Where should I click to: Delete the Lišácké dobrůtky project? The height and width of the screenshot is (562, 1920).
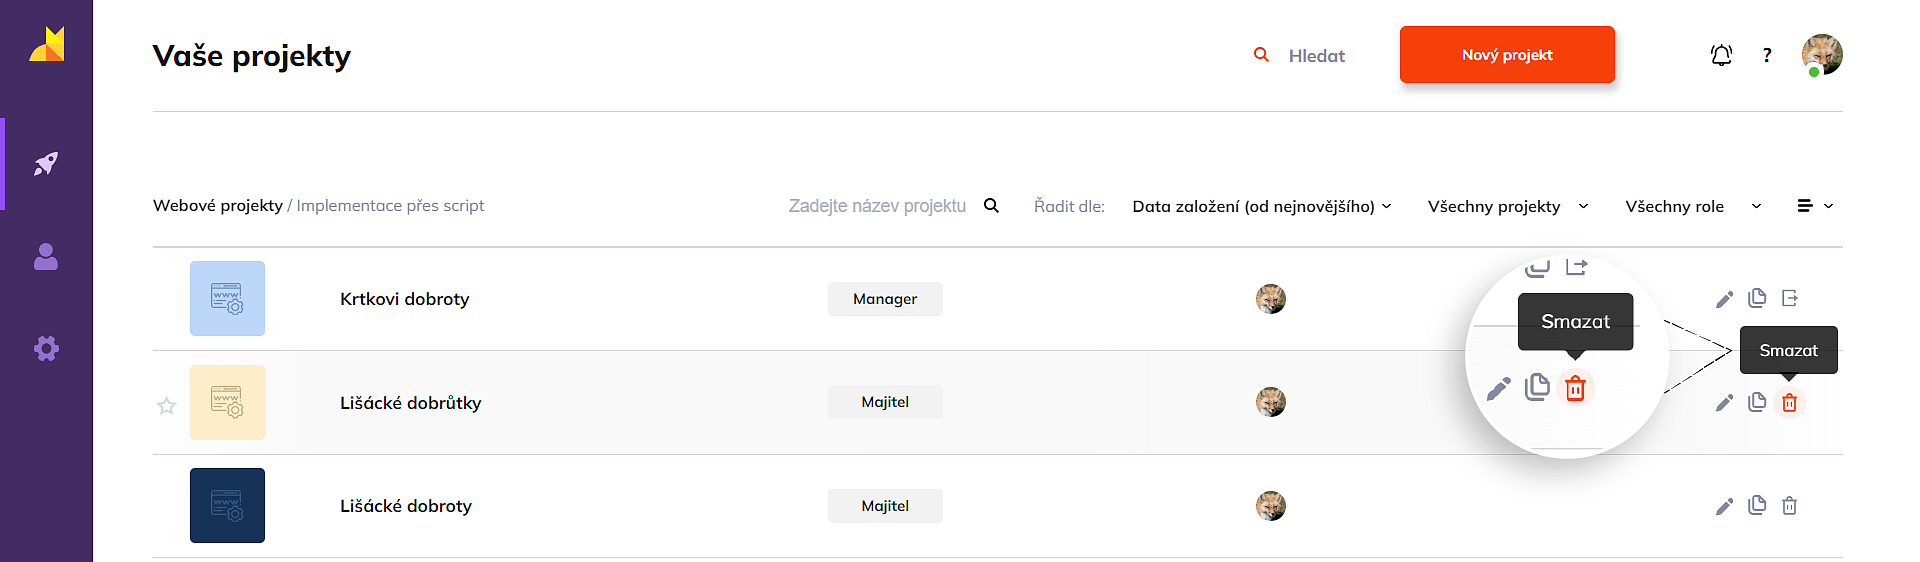click(1789, 402)
